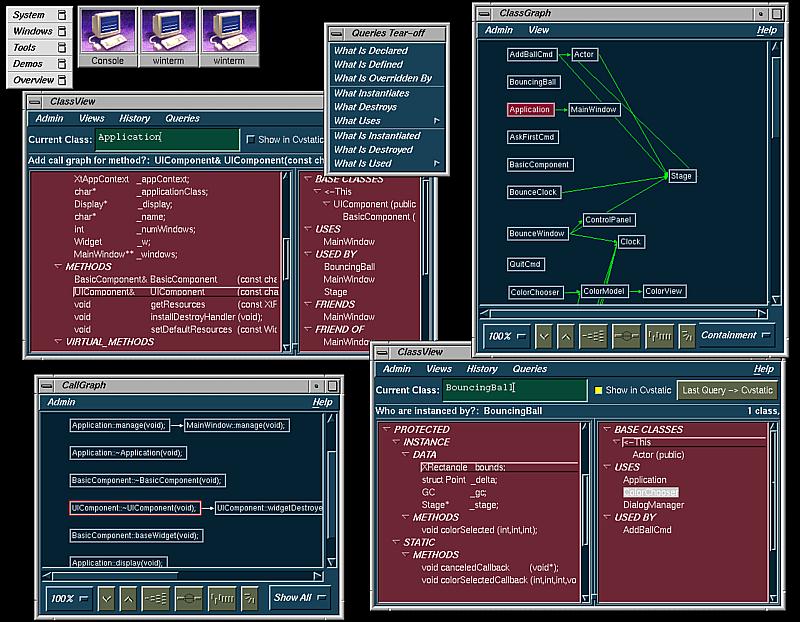Click the node overview icon in ClassGraph toolbar
800x622 pixels.
[626, 335]
